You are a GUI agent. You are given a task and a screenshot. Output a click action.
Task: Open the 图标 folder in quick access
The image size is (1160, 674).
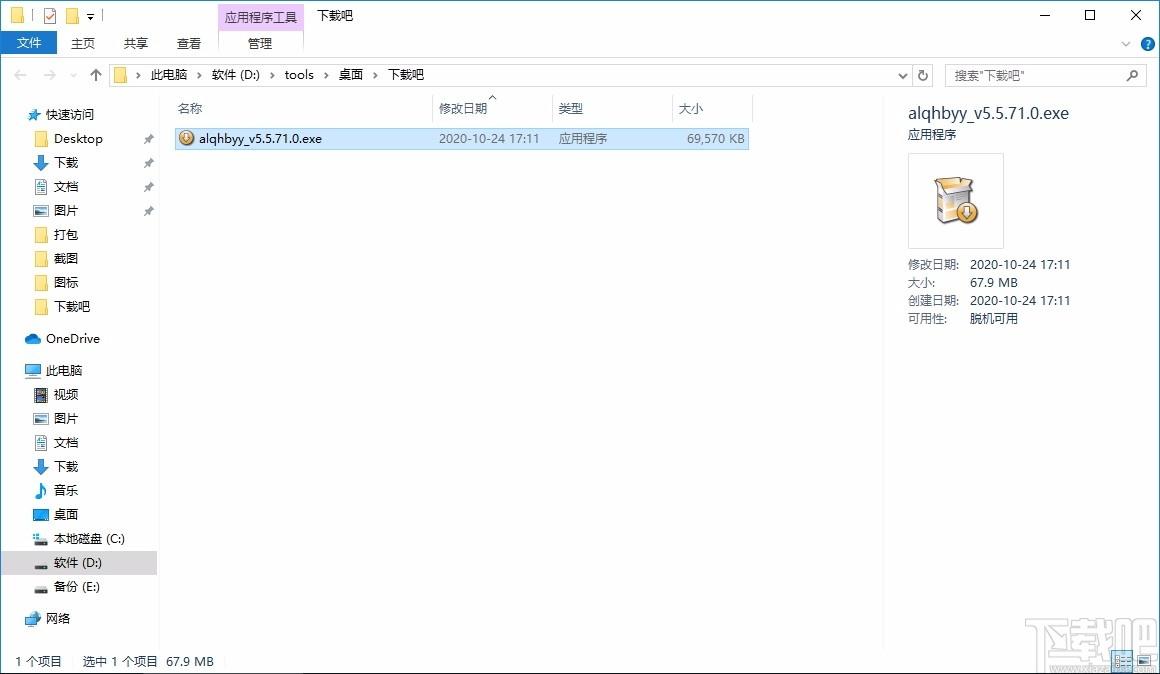click(x=66, y=282)
